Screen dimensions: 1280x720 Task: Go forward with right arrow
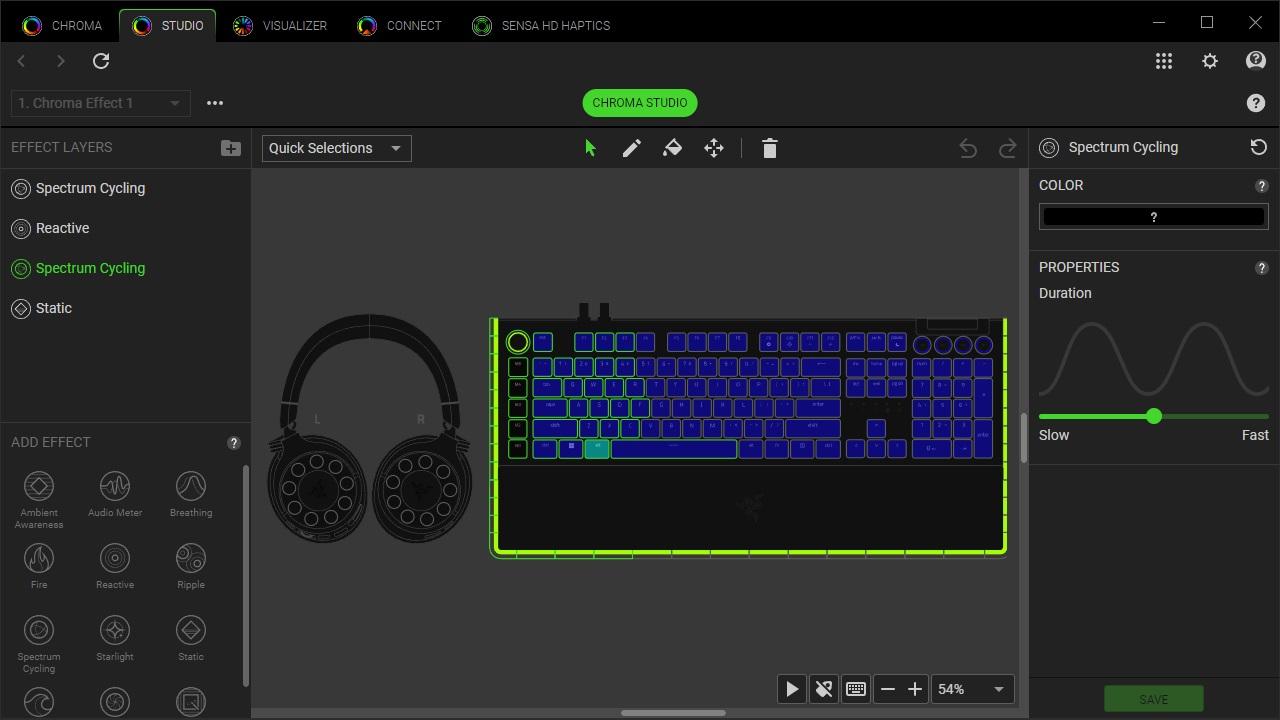click(60, 61)
